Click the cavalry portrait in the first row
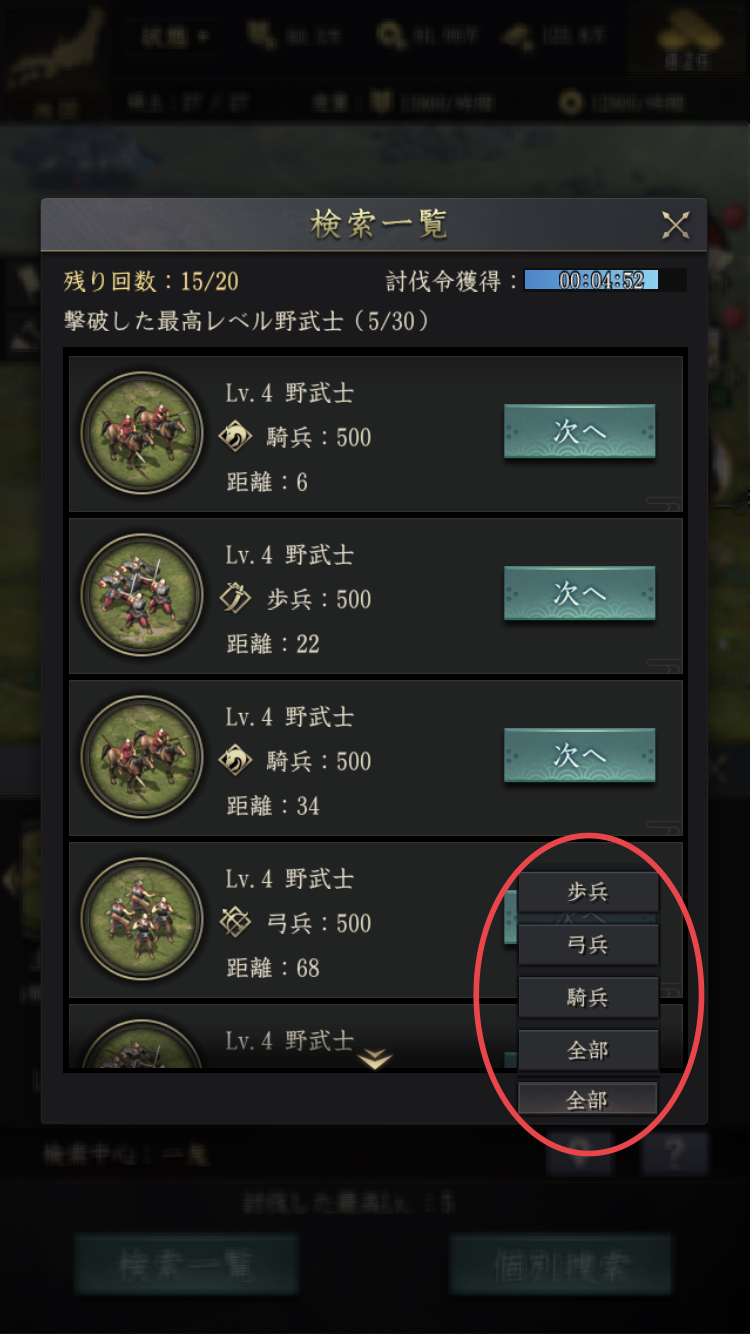 [142, 434]
